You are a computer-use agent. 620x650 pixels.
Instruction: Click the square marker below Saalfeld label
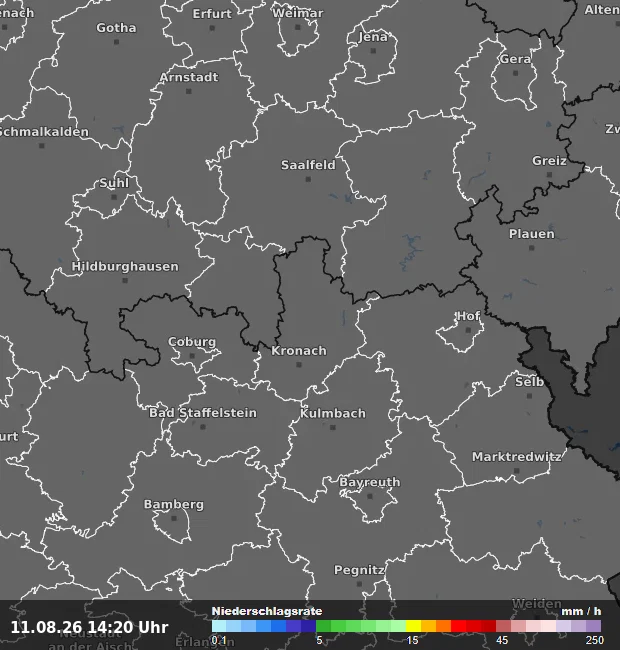308,179
